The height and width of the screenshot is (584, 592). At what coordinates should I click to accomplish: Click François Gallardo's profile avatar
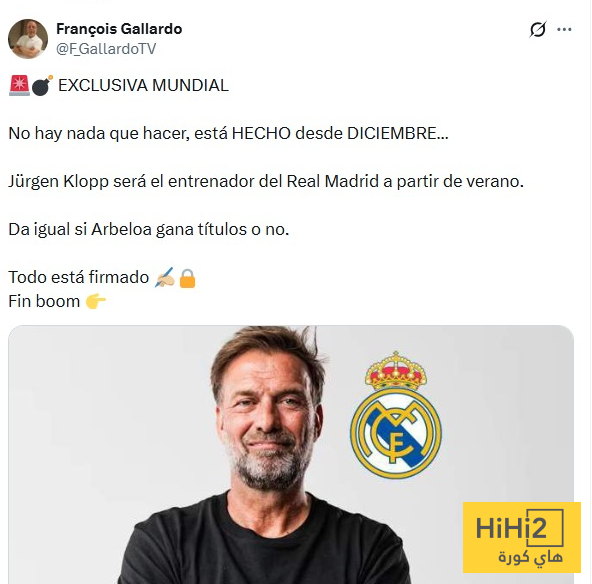(28, 39)
